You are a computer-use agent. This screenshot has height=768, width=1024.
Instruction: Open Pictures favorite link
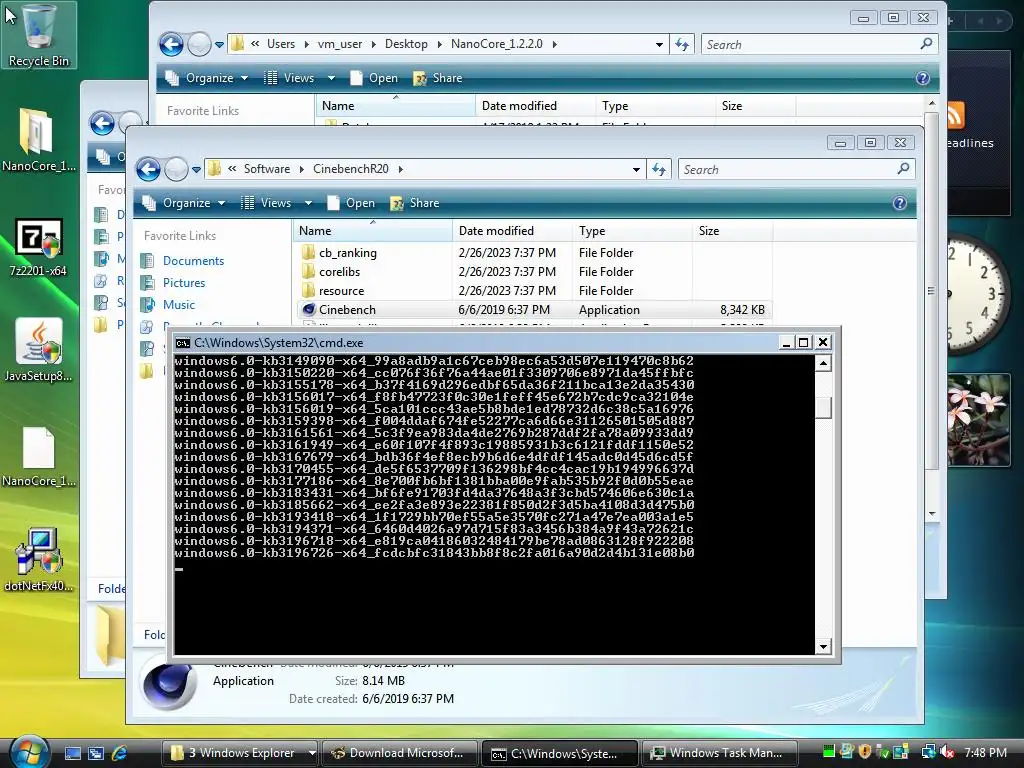tap(184, 283)
